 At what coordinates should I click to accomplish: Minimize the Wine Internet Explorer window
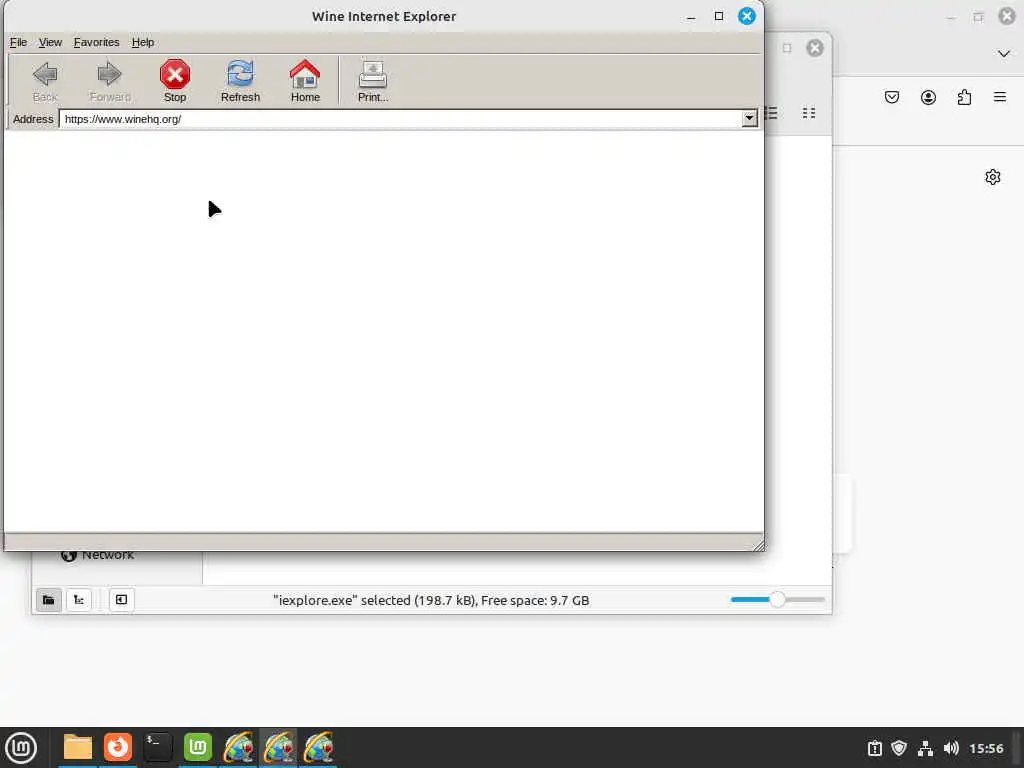(691, 17)
